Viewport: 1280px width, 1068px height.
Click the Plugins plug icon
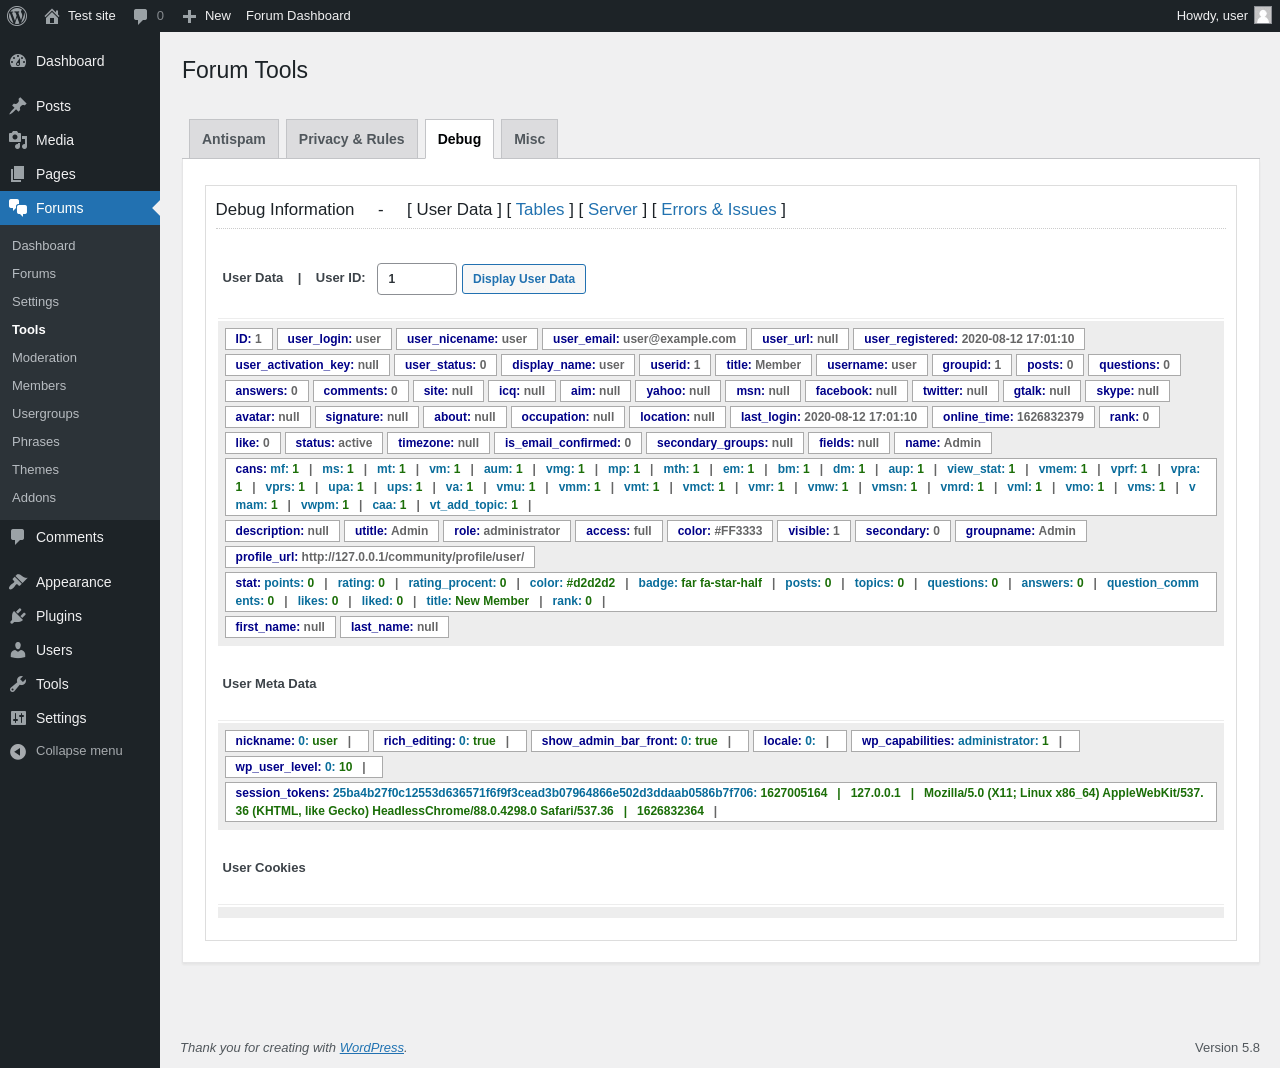point(18,616)
